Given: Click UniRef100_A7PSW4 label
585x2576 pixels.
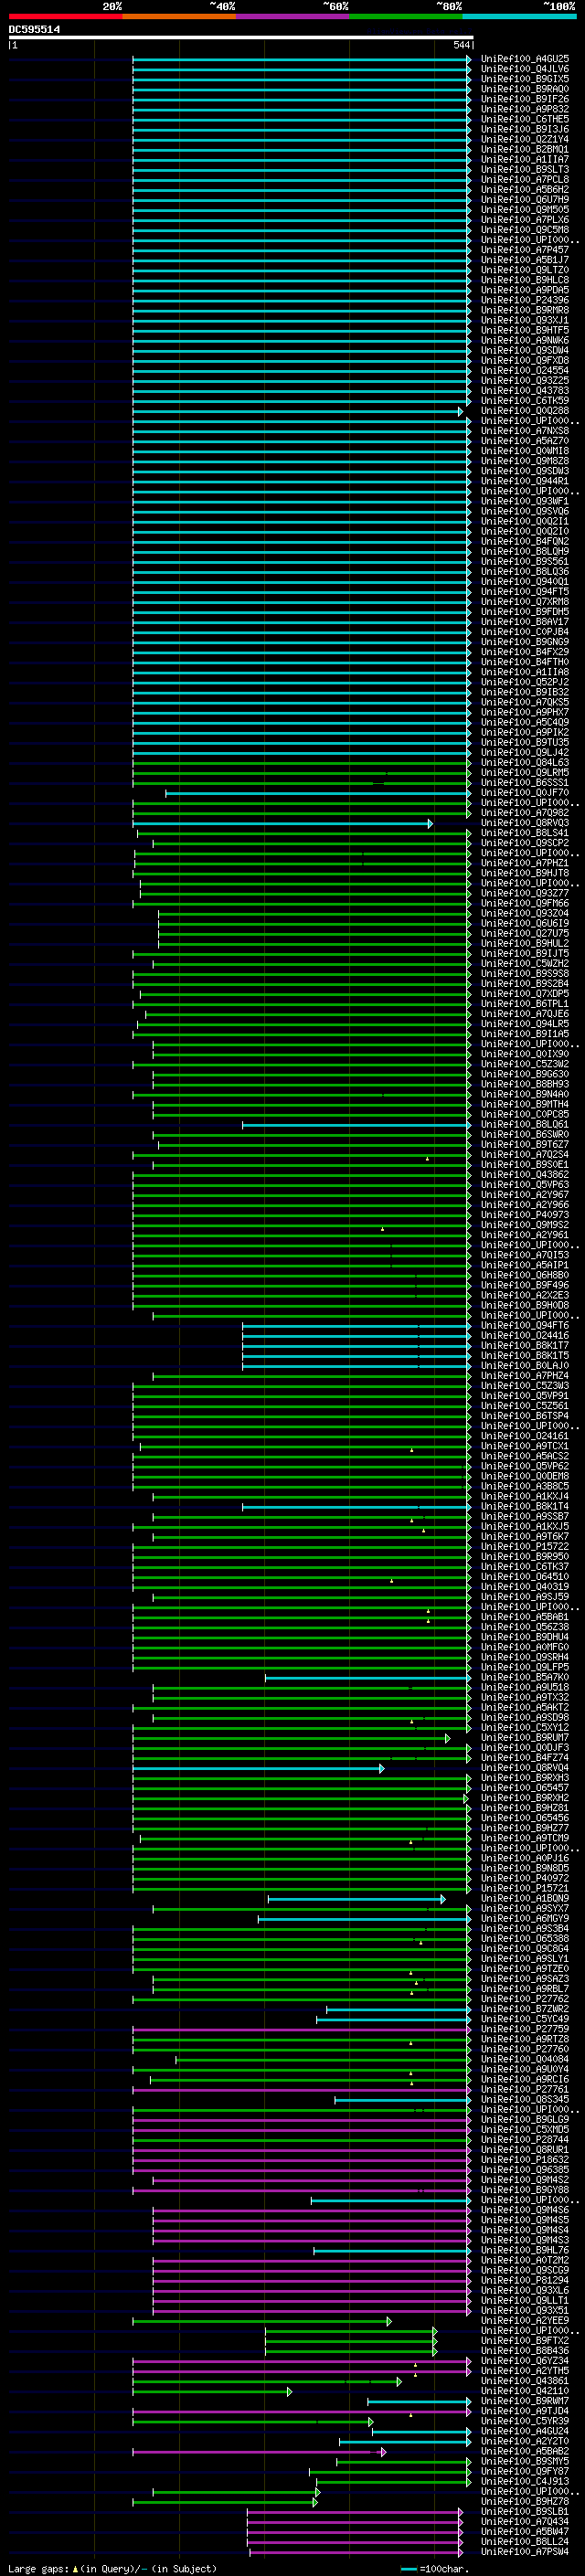Looking at the screenshot, I should [x=525, y=2551].
